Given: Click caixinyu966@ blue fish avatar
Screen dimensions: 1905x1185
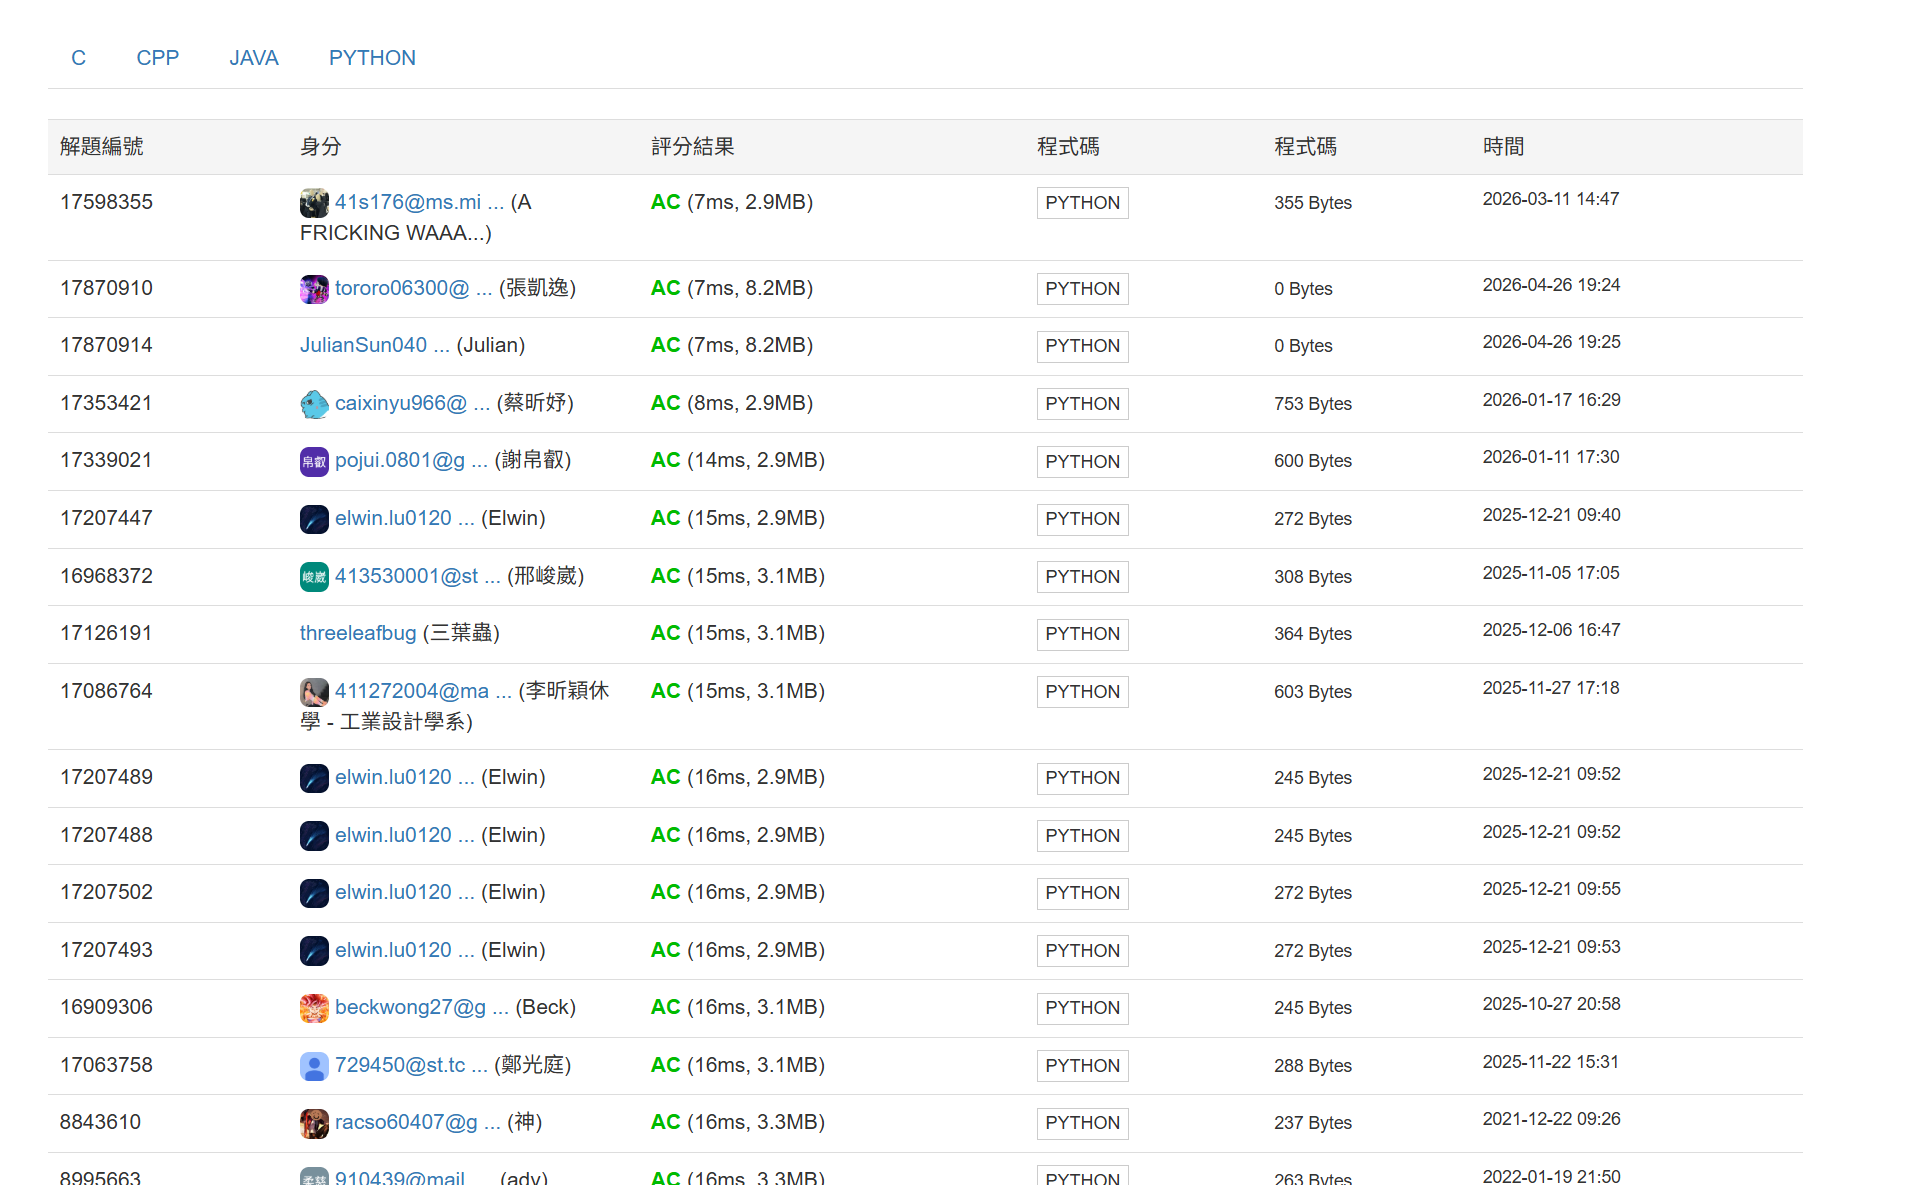Looking at the screenshot, I should tap(314, 404).
